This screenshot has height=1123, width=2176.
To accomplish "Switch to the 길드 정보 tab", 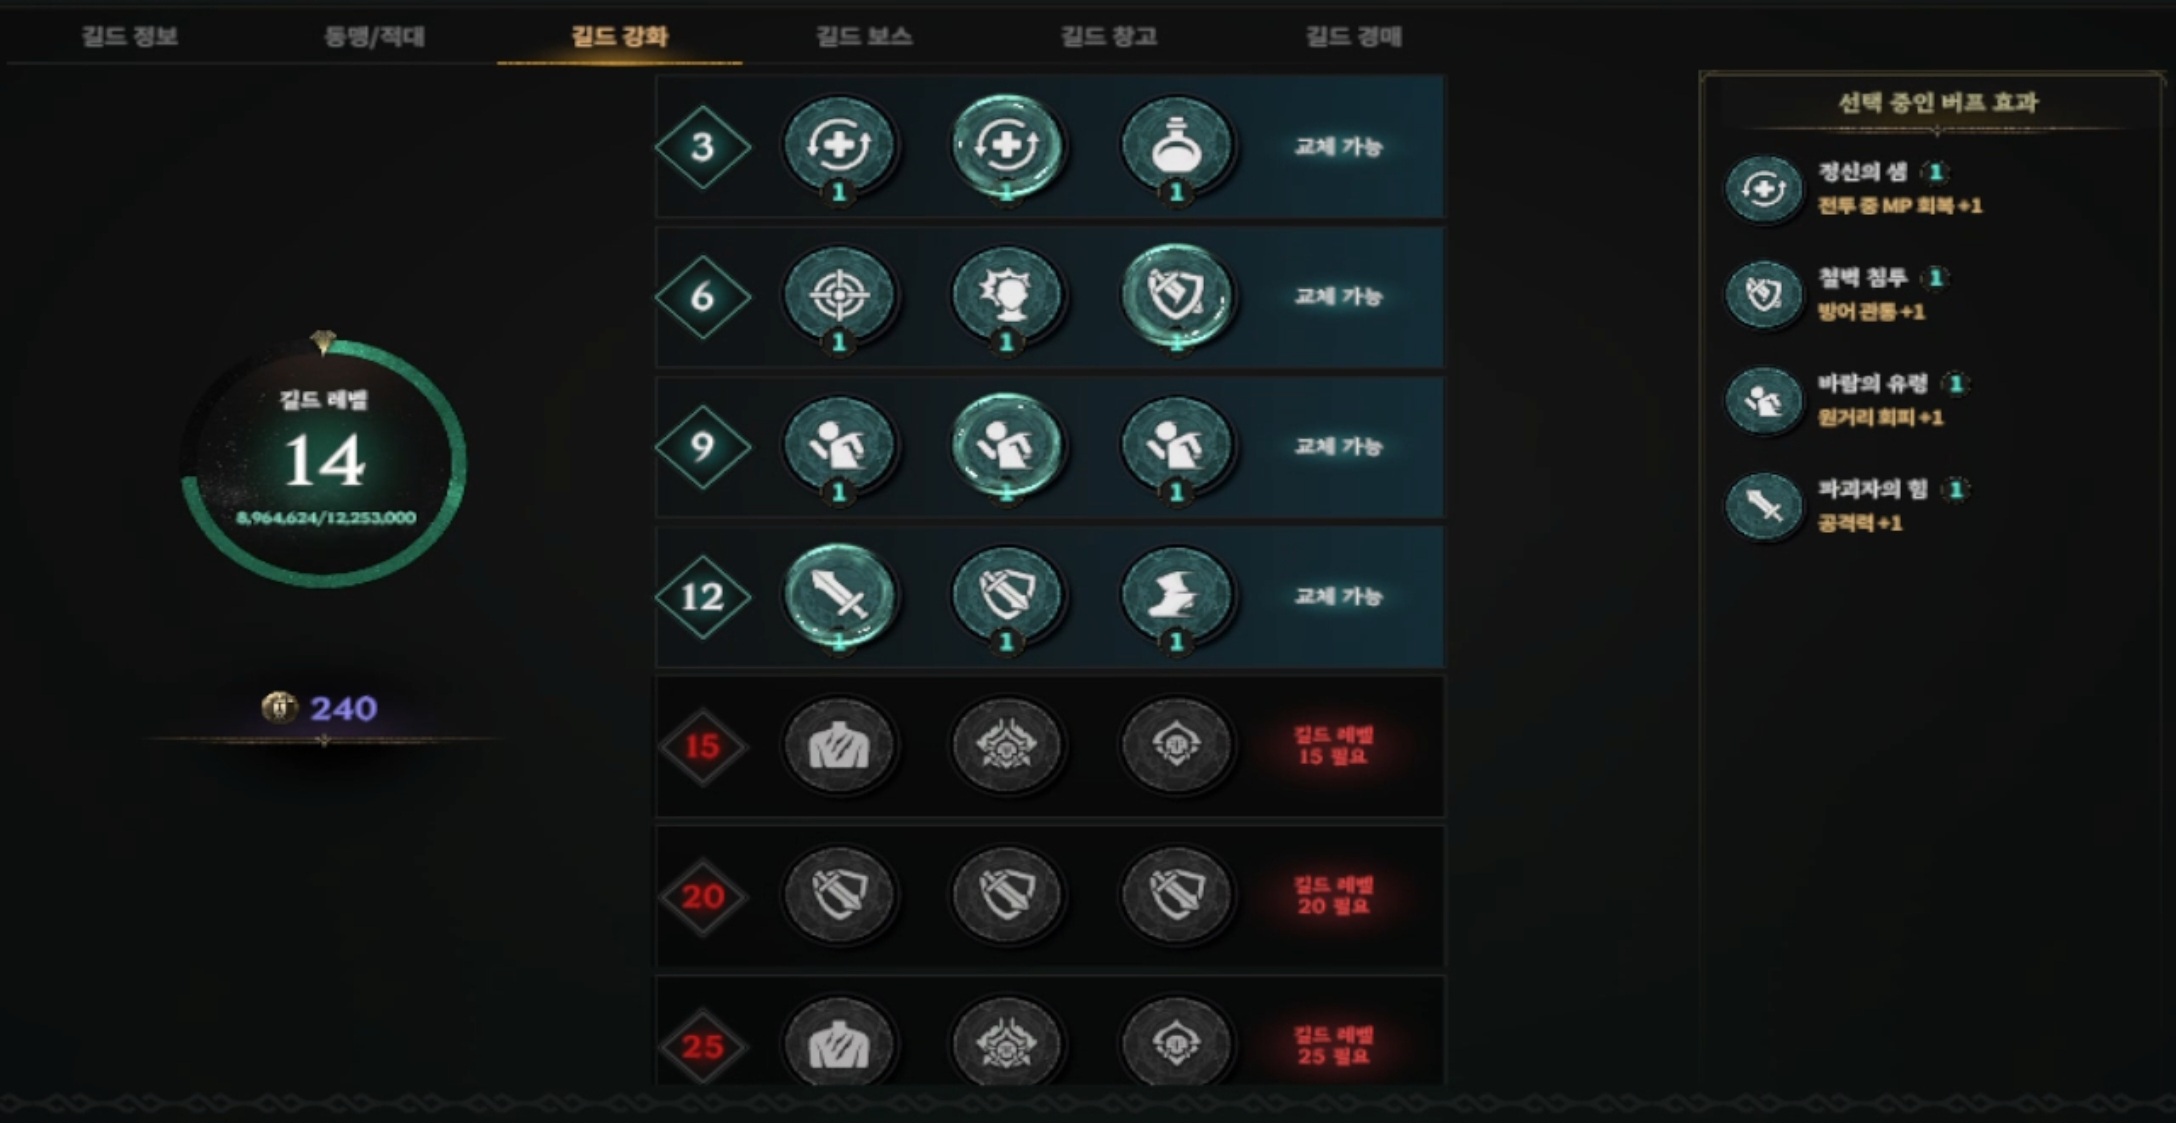I will pyautogui.click(x=129, y=36).
